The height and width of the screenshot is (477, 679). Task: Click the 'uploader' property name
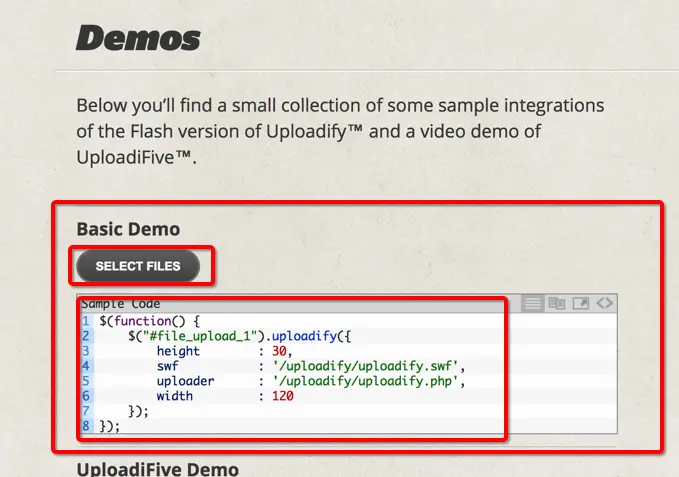185,381
